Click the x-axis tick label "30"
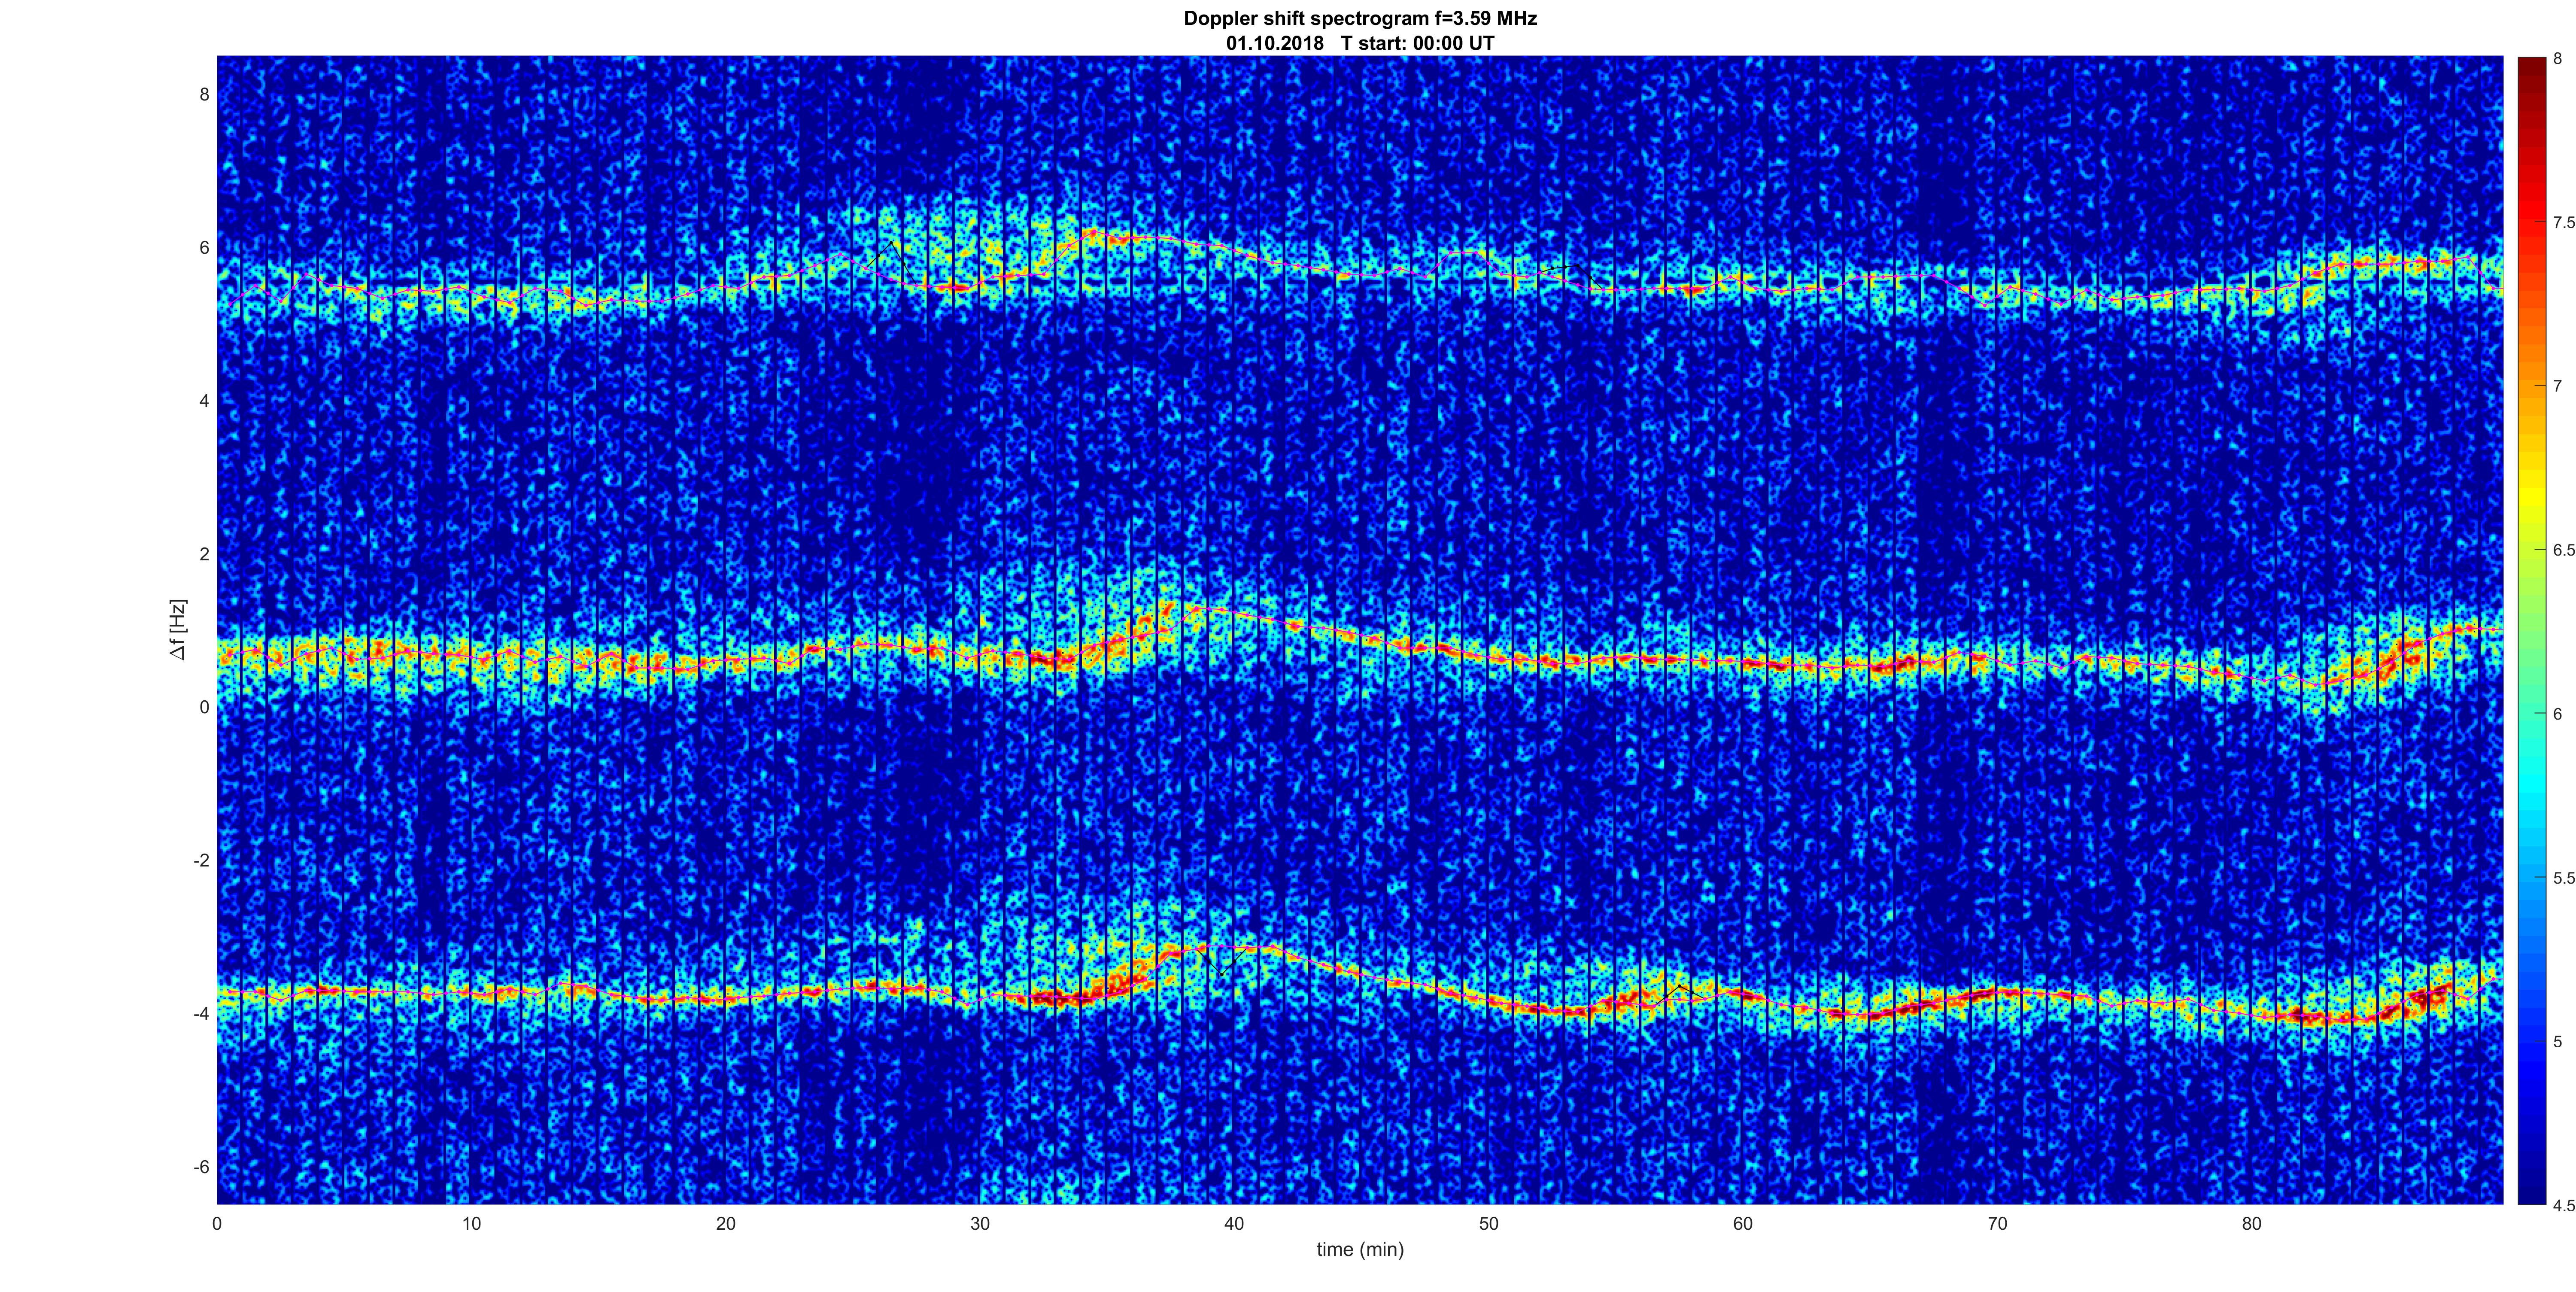2576x1292 pixels. click(980, 1224)
